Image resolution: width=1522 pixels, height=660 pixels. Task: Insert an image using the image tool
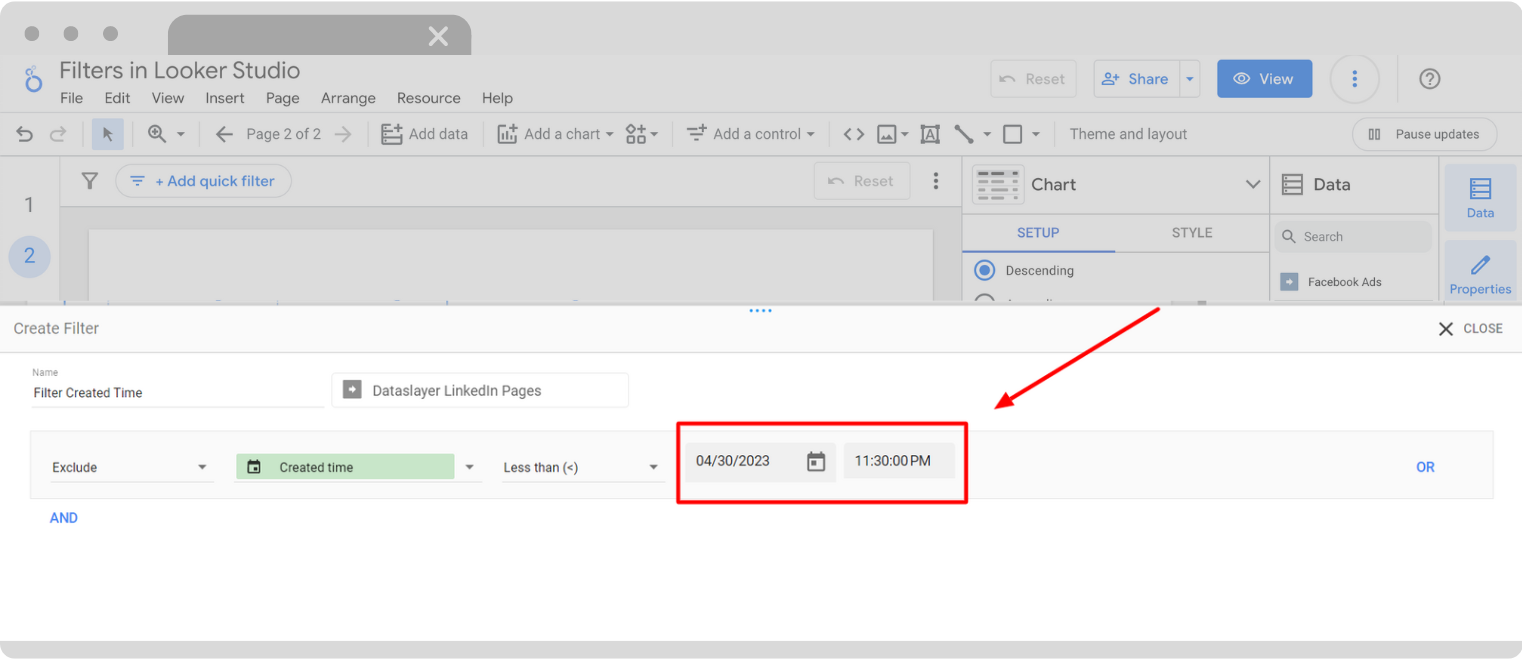888,133
